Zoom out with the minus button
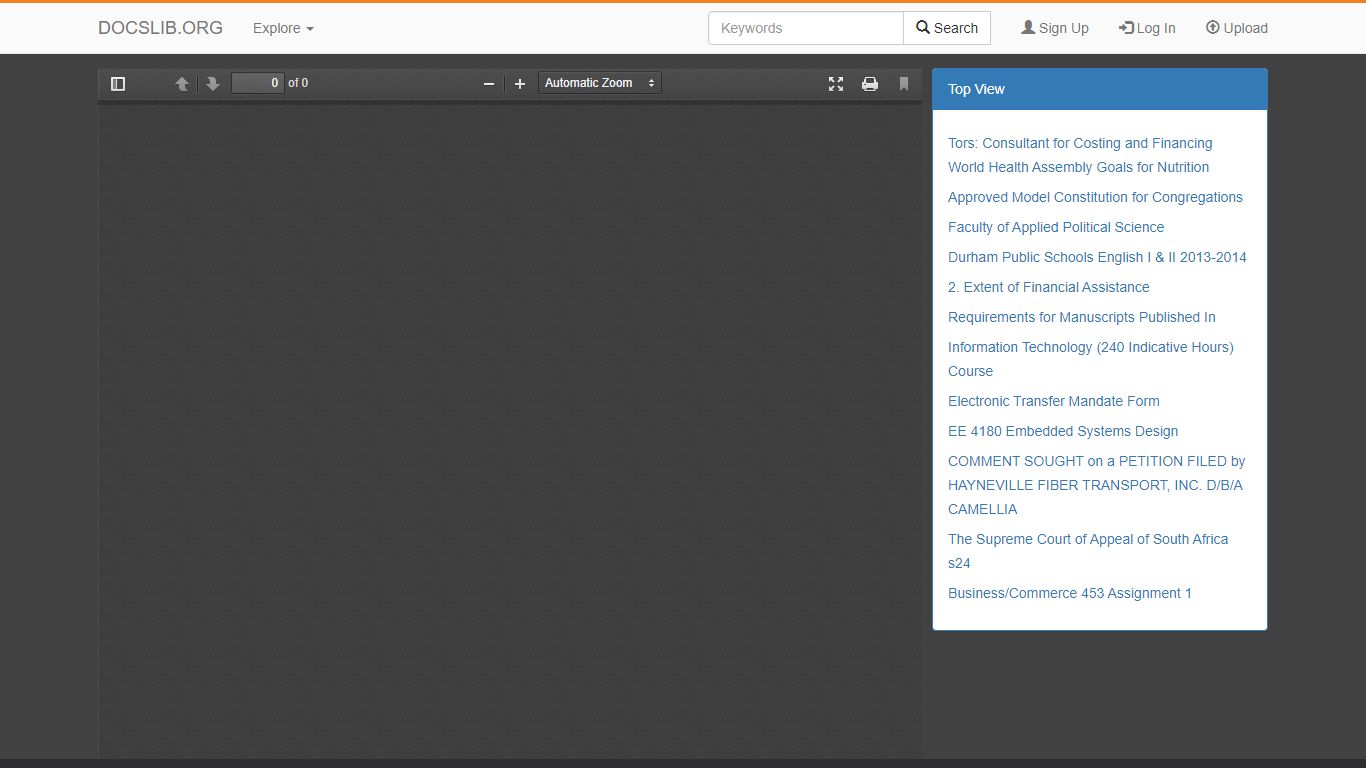 click(x=489, y=84)
